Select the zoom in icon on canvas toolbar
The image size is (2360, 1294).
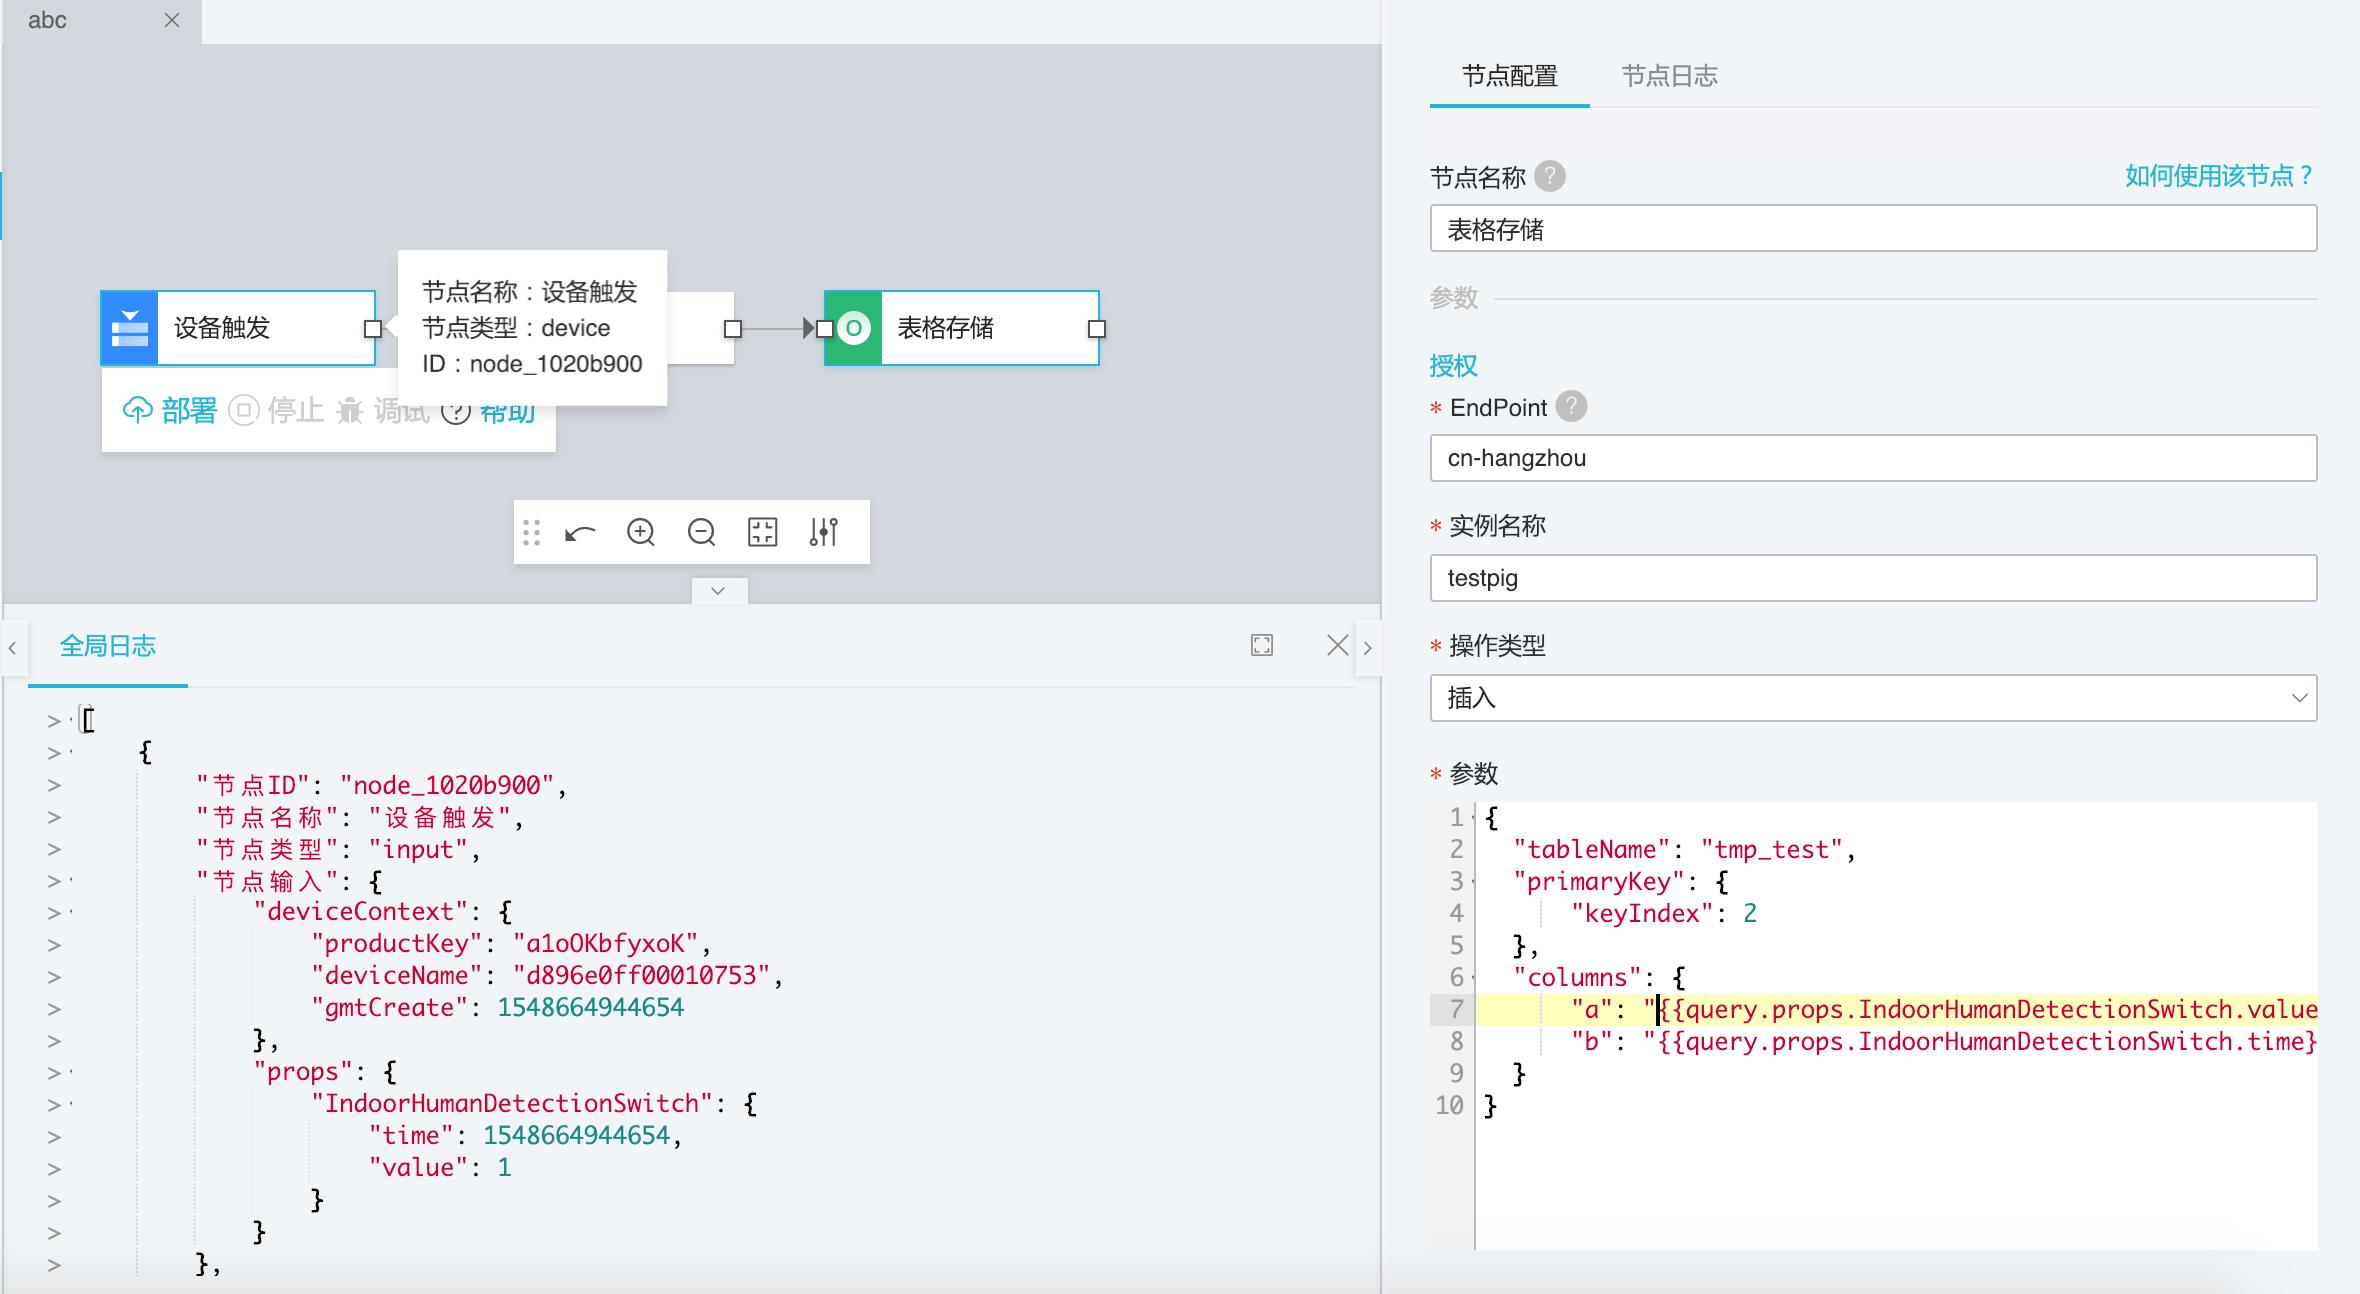(643, 532)
